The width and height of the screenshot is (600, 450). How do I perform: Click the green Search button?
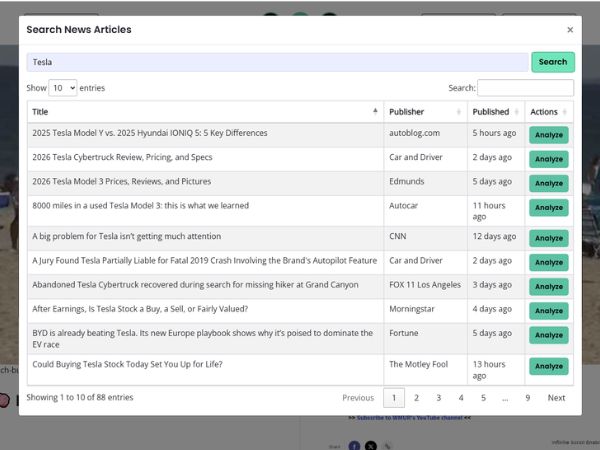[552, 62]
